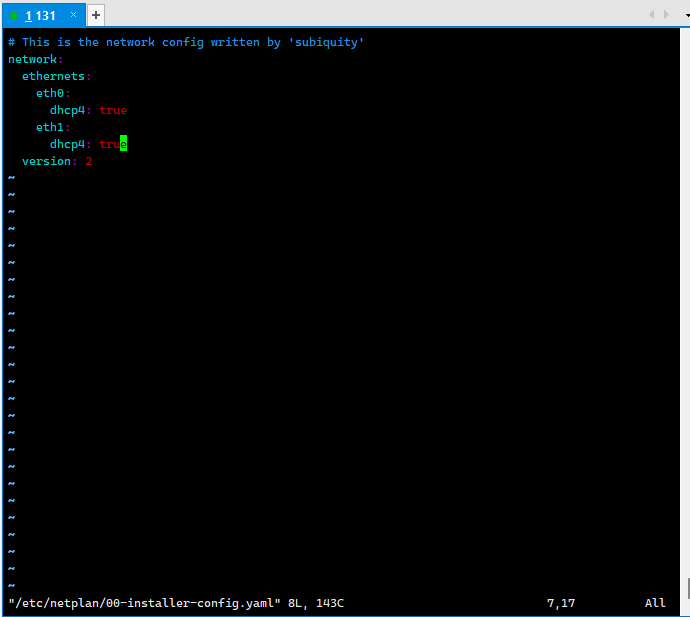Click the 'All' scroll position indicator

coord(655,603)
